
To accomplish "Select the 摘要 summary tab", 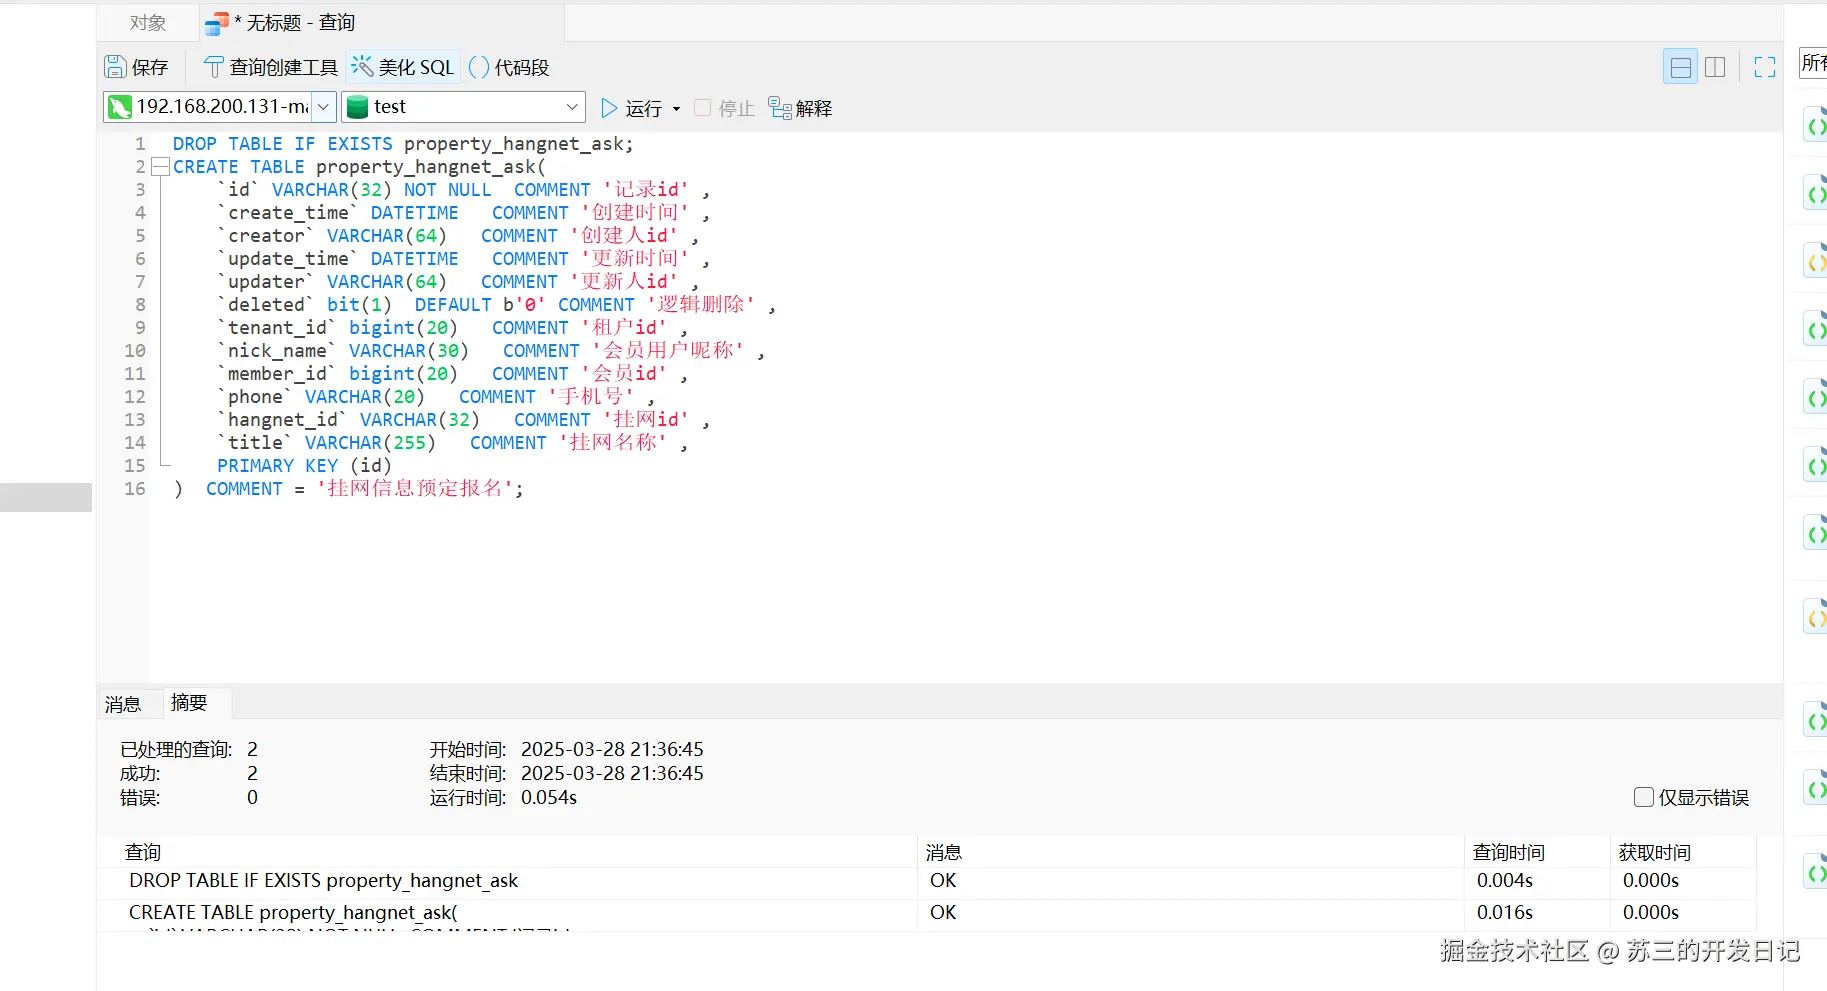I will pyautogui.click(x=189, y=703).
